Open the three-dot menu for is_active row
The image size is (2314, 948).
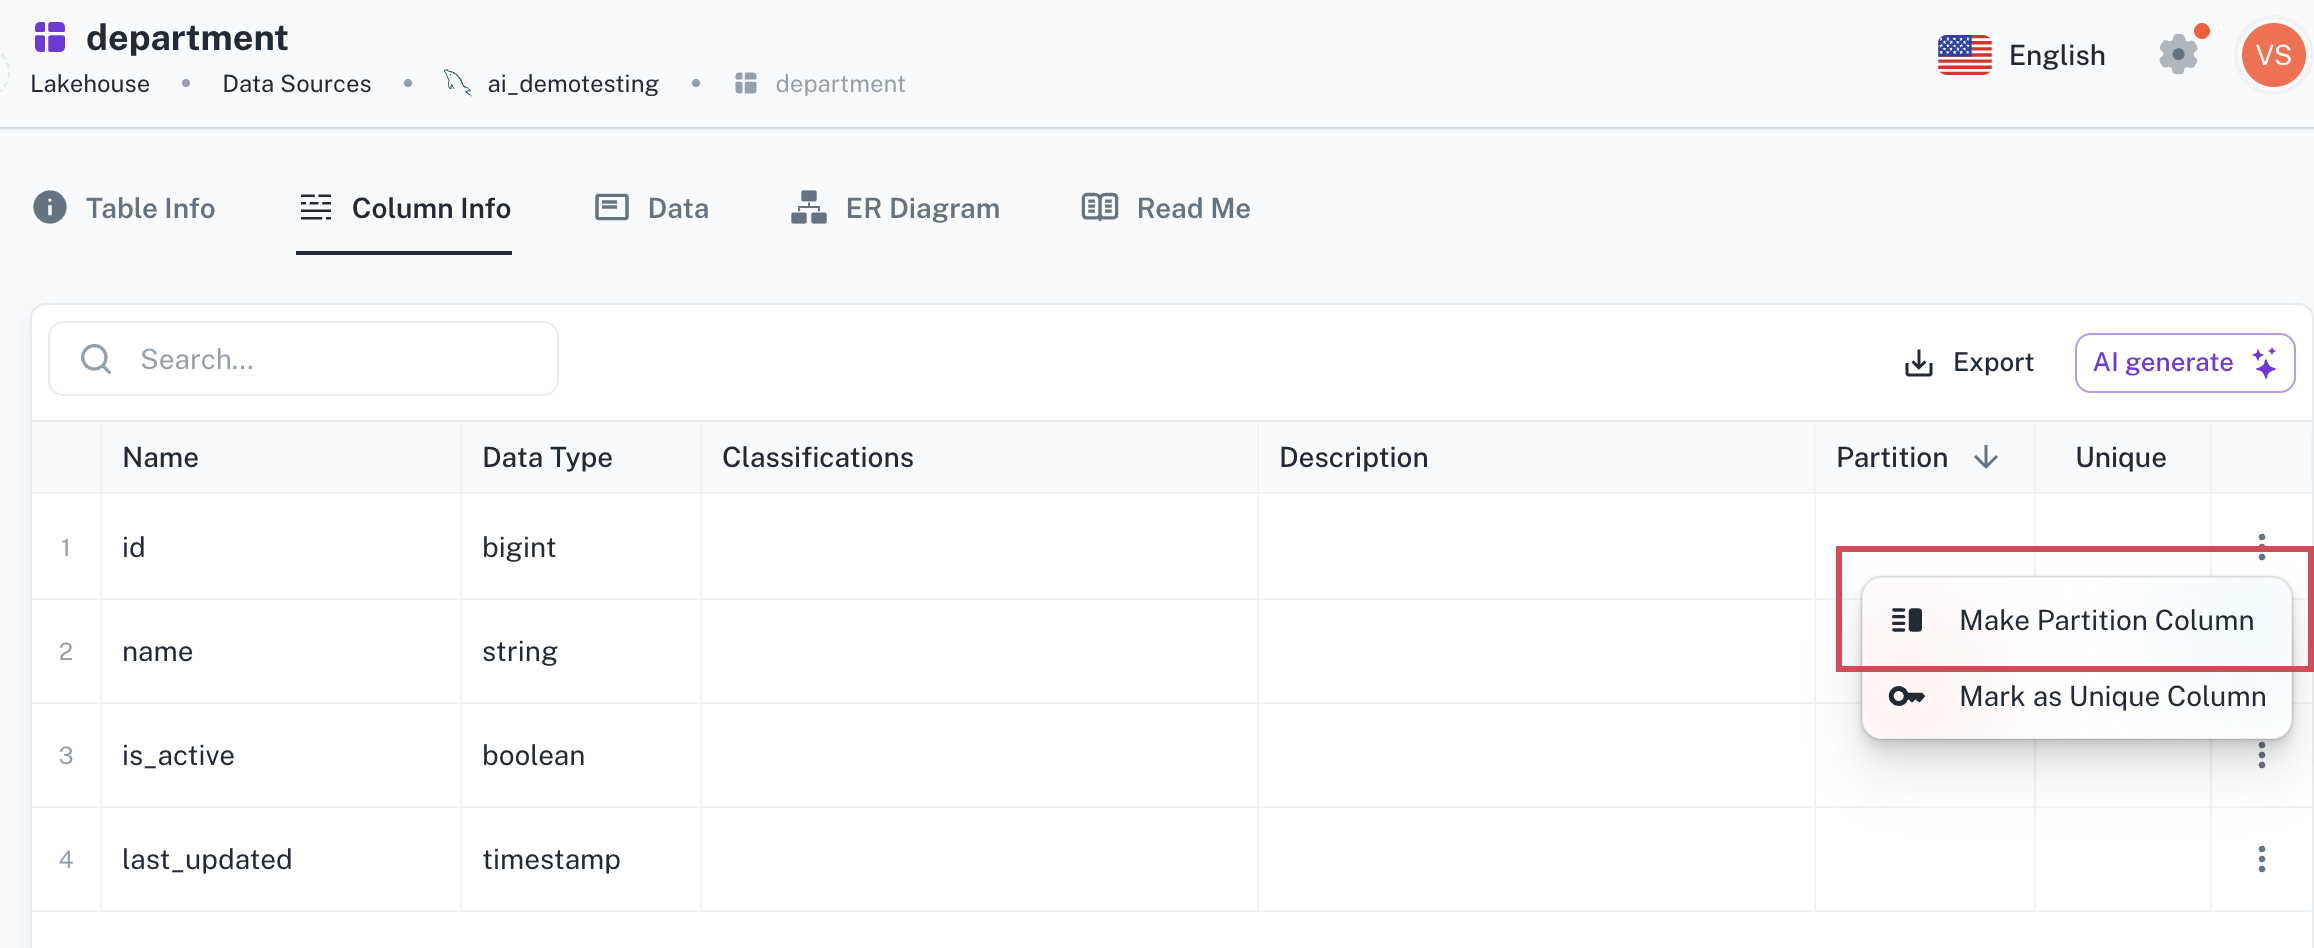pos(2261,755)
